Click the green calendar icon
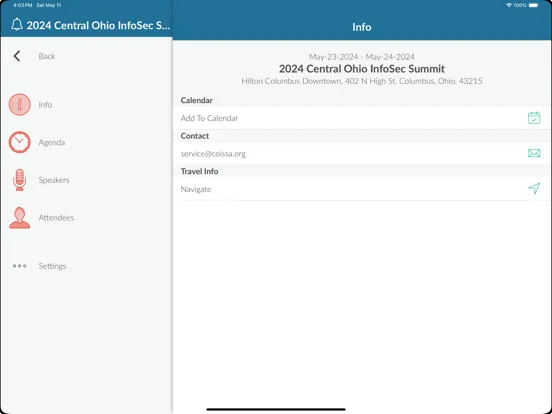552x414 pixels. point(534,118)
